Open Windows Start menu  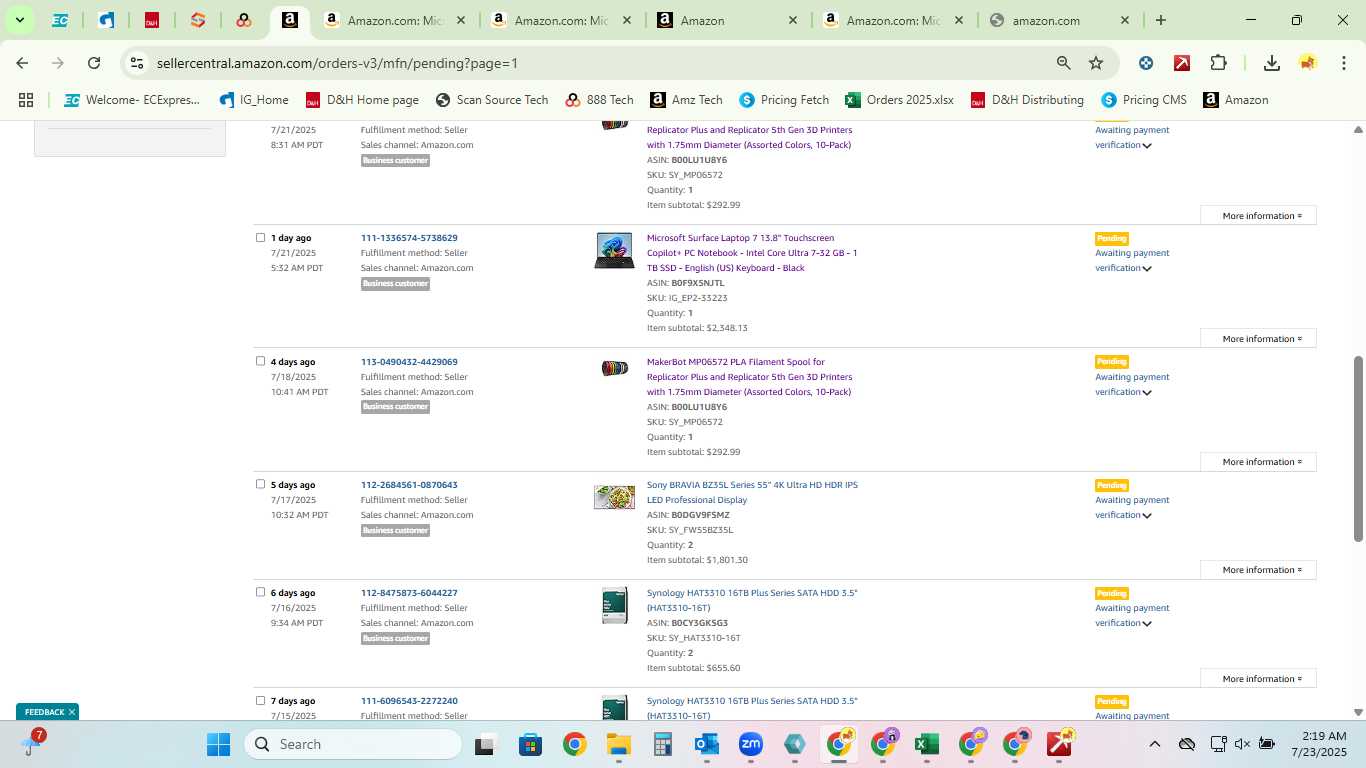[218, 744]
